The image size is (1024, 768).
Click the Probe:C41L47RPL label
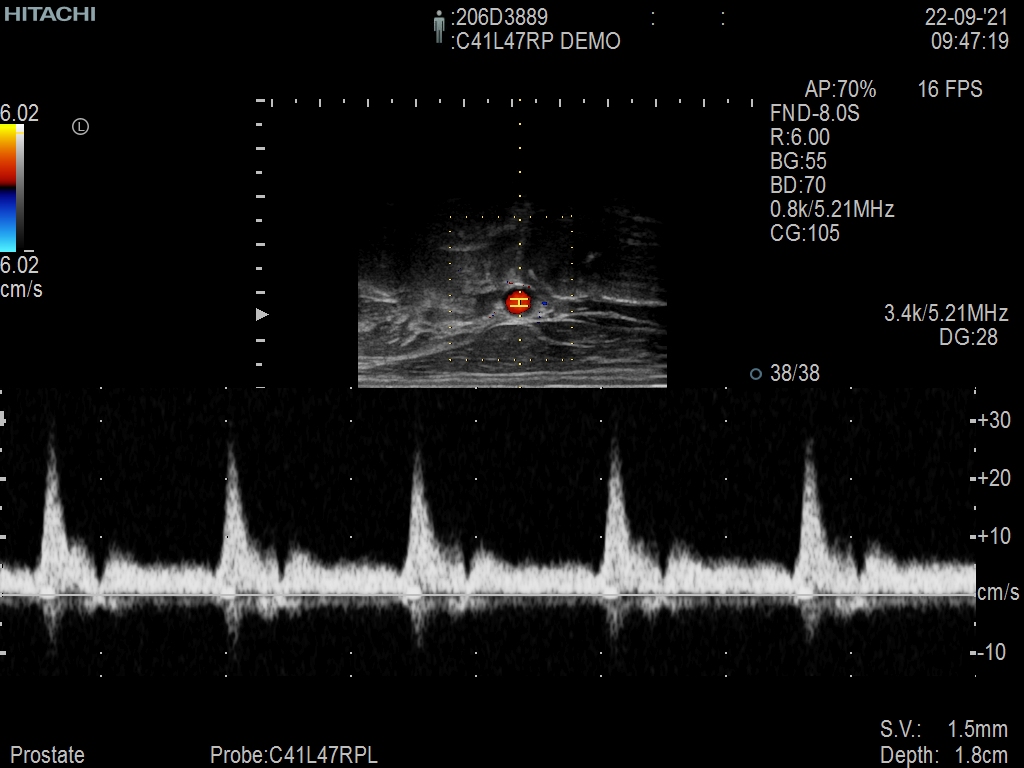(x=294, y=755)
